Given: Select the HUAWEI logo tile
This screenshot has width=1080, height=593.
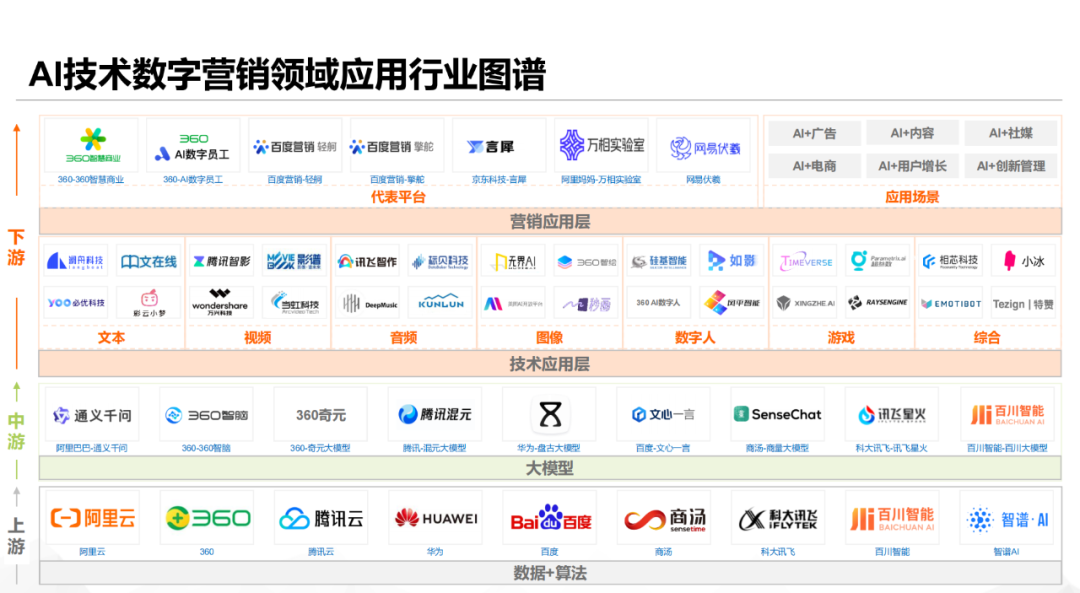Looking at the screenshot, I should [435, 518].
